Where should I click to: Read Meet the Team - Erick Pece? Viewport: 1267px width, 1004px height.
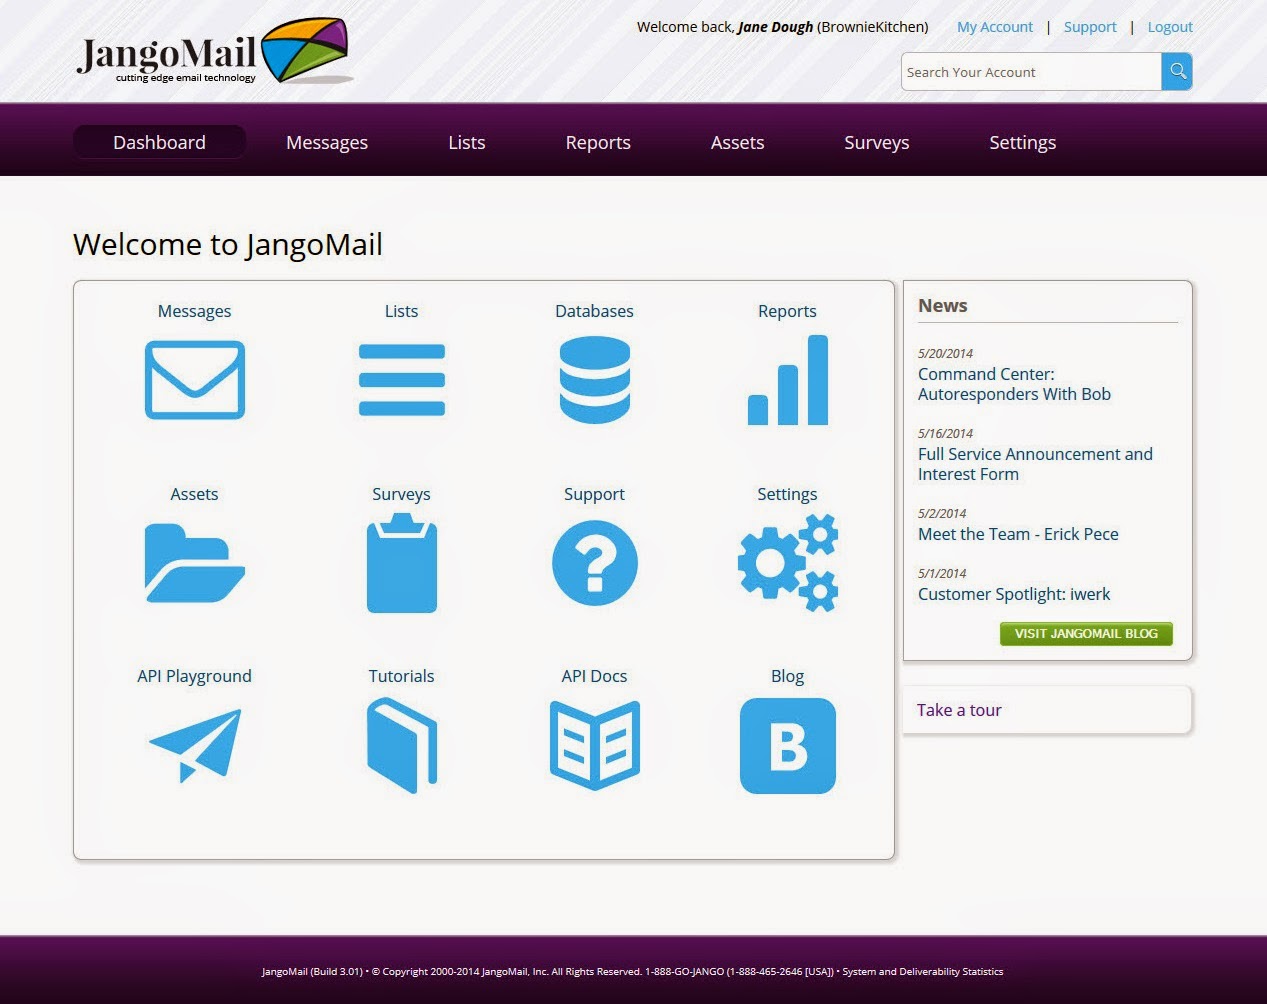click(x=1018, y=534)
